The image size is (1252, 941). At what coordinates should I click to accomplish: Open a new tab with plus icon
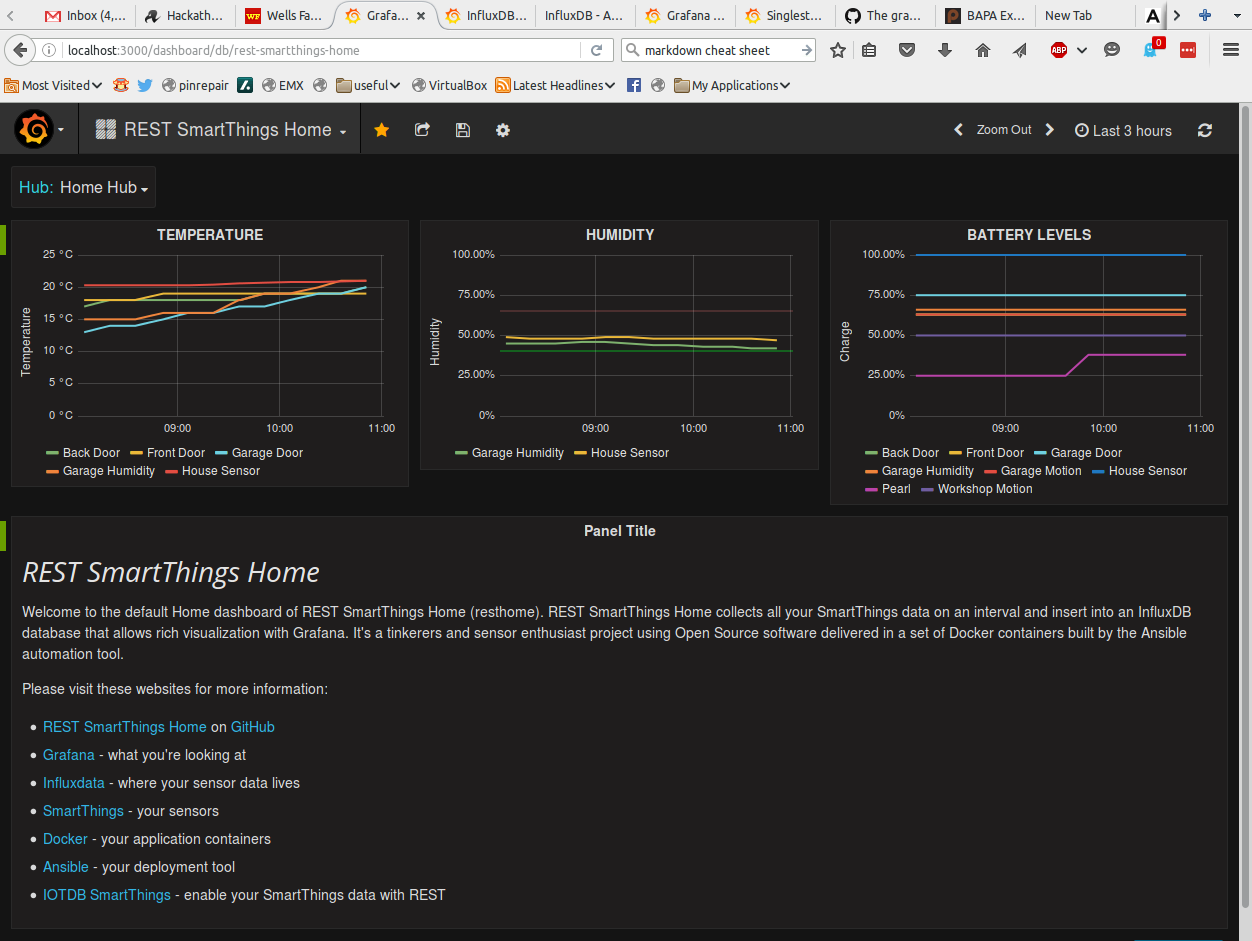1205,15
